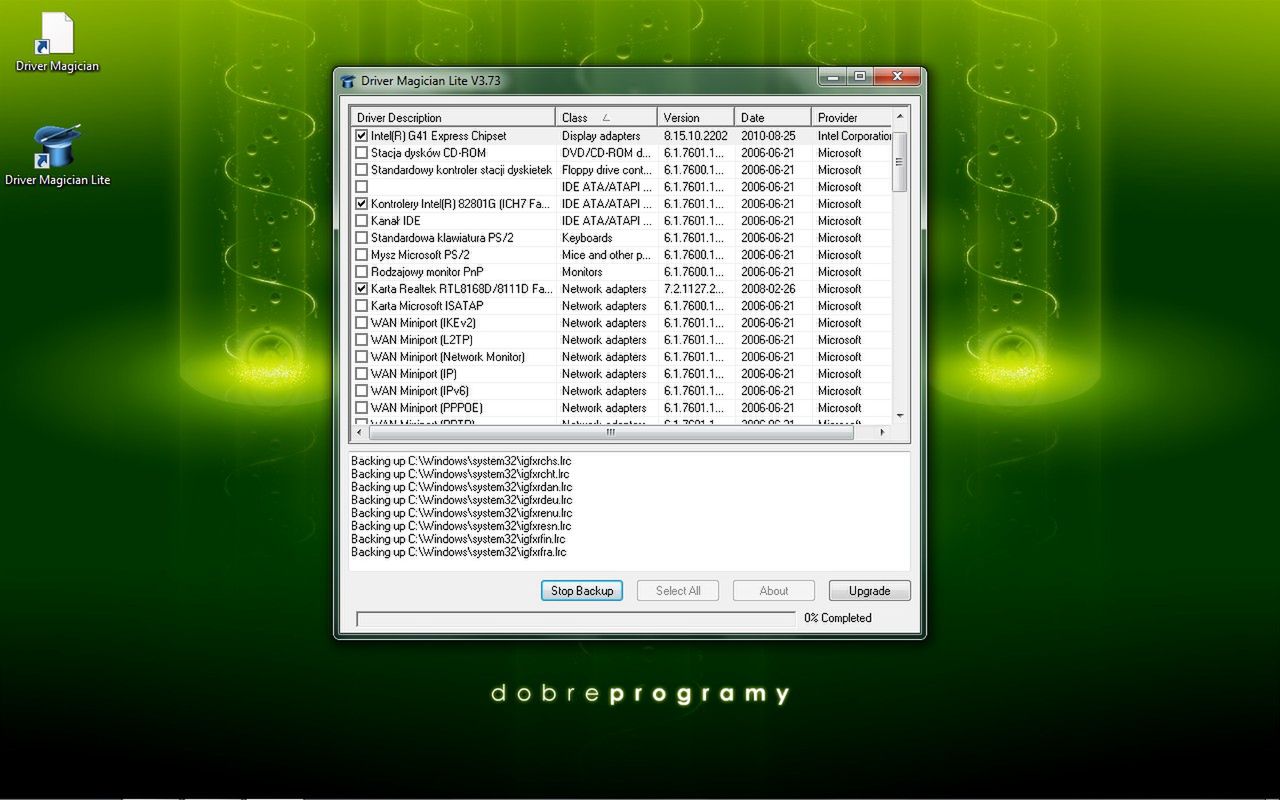The image size is (1280, 800).
Task: Check the Karta Microsoft ISATAP driver
Action: (362, 306)
